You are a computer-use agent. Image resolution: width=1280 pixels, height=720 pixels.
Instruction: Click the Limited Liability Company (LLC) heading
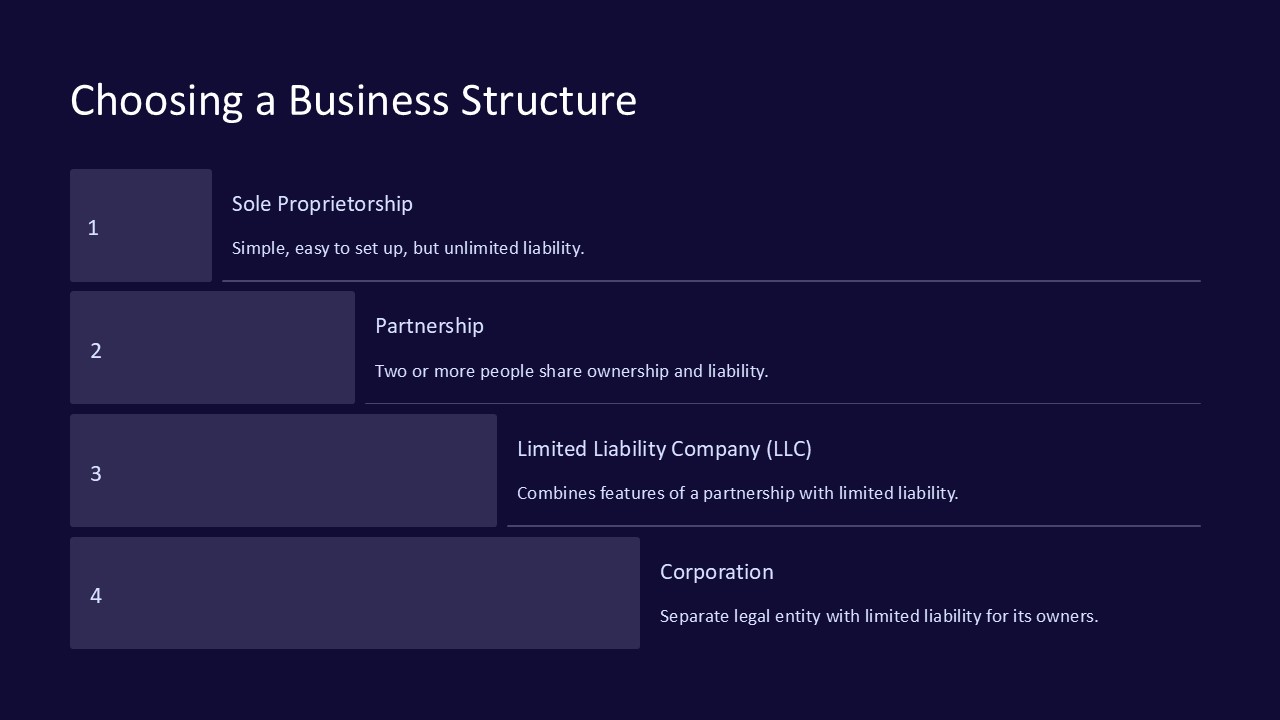coord(664,449)
